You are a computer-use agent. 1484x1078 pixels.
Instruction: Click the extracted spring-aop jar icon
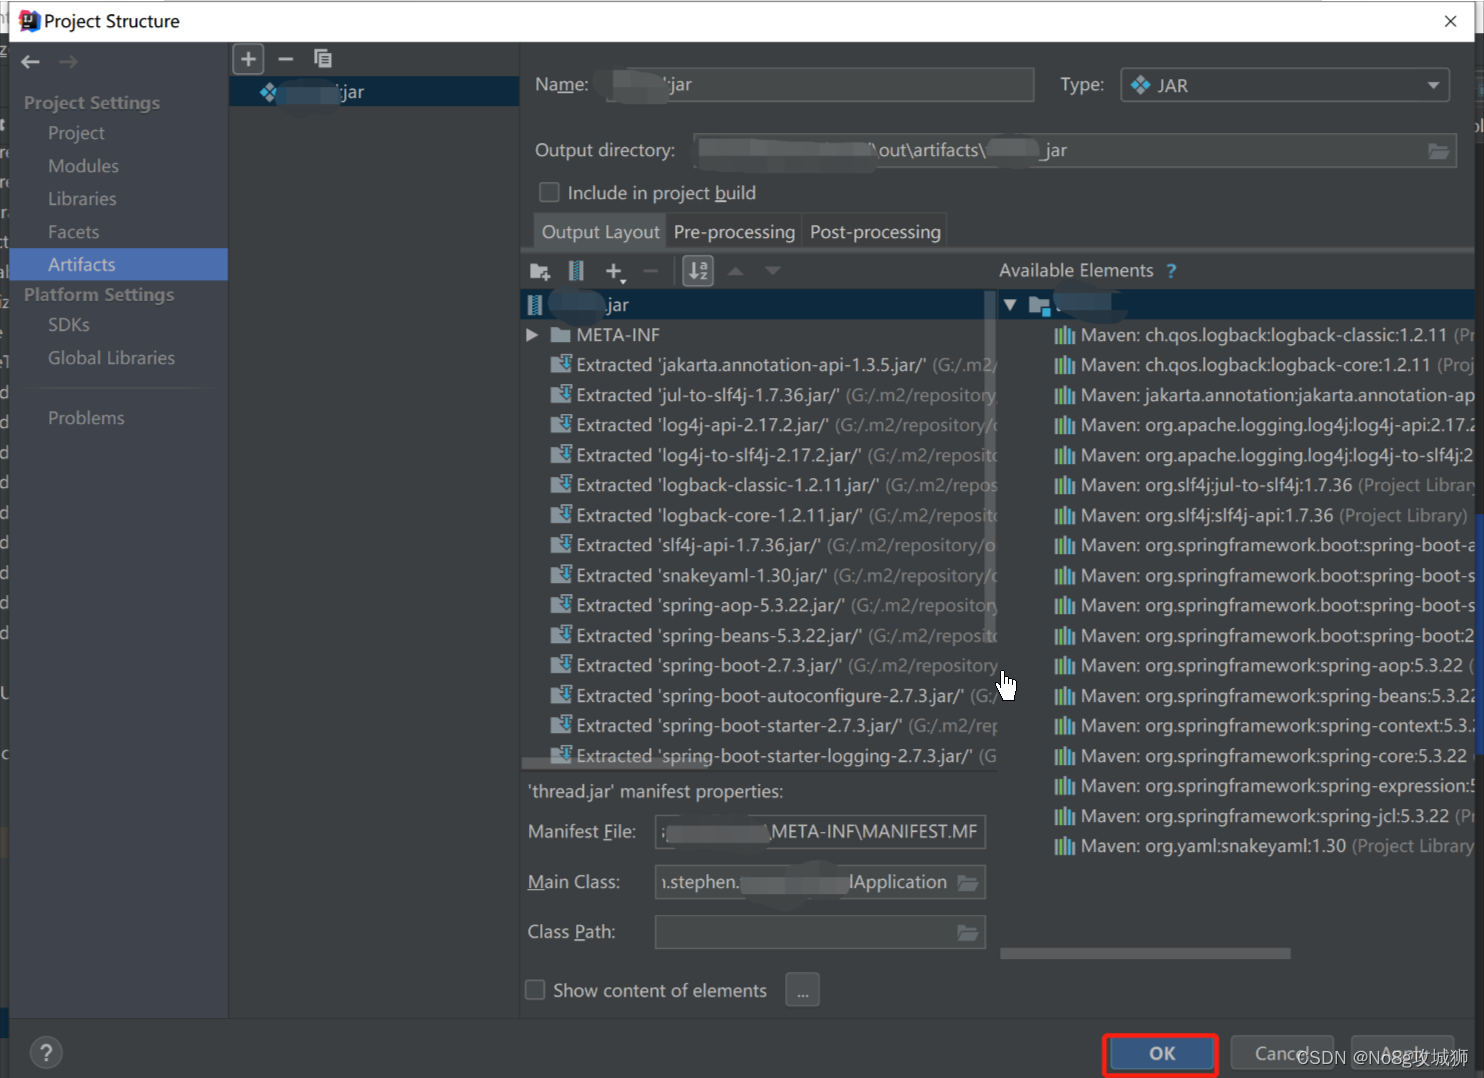click(562, 605)
